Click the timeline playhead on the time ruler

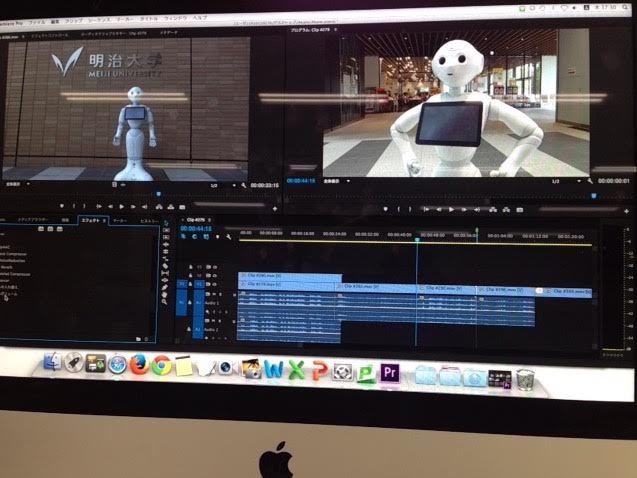click(x=416, y=238)
